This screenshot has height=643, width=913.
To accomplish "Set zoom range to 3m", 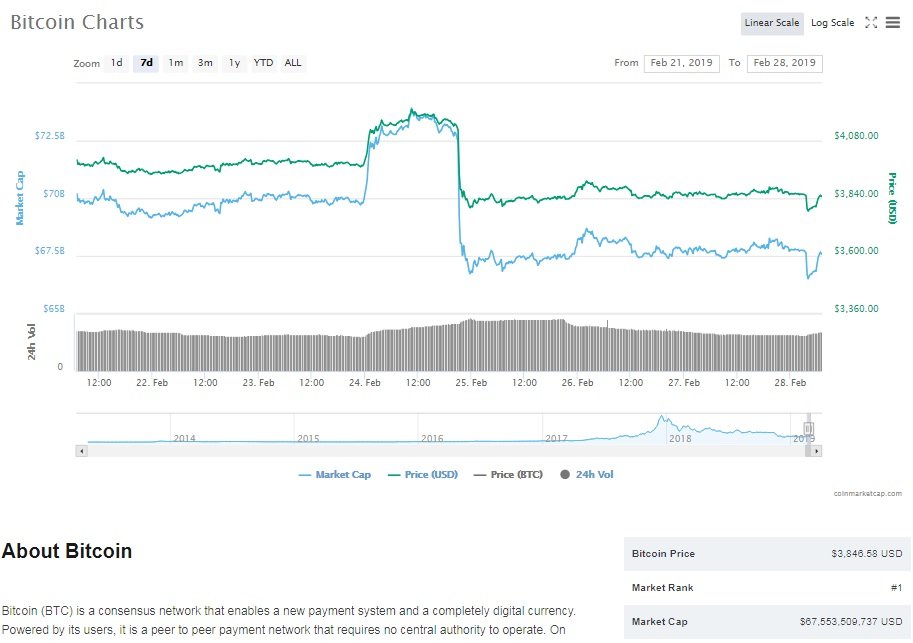I will point(205,63).
